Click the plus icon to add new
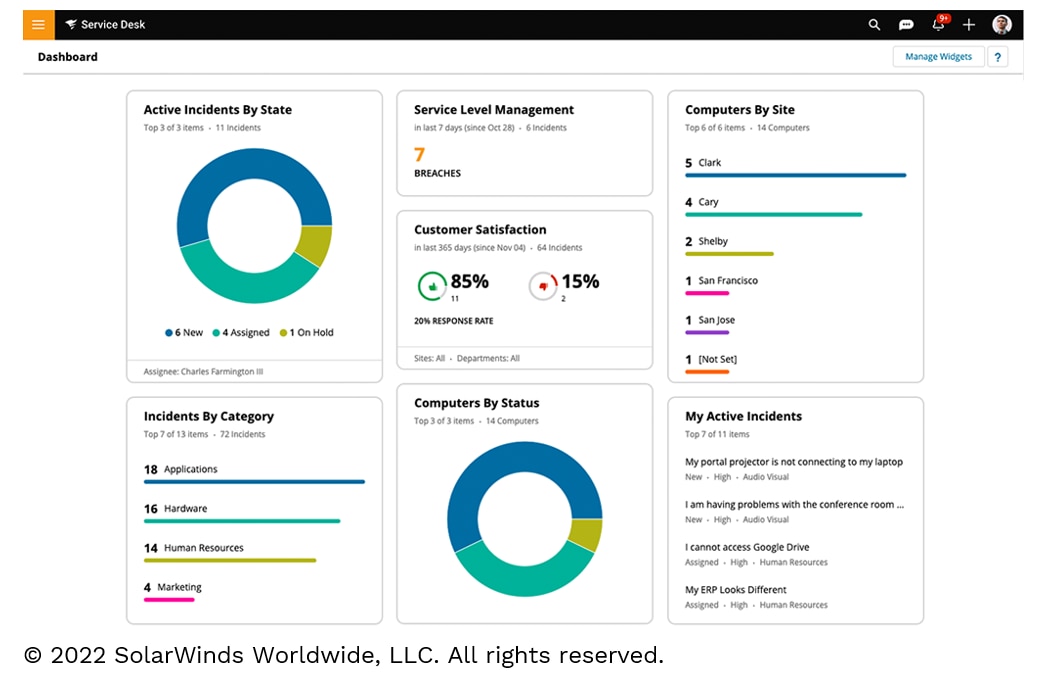Image resolution: width=1061 pixels, height=680 pixels. [969, 25]
